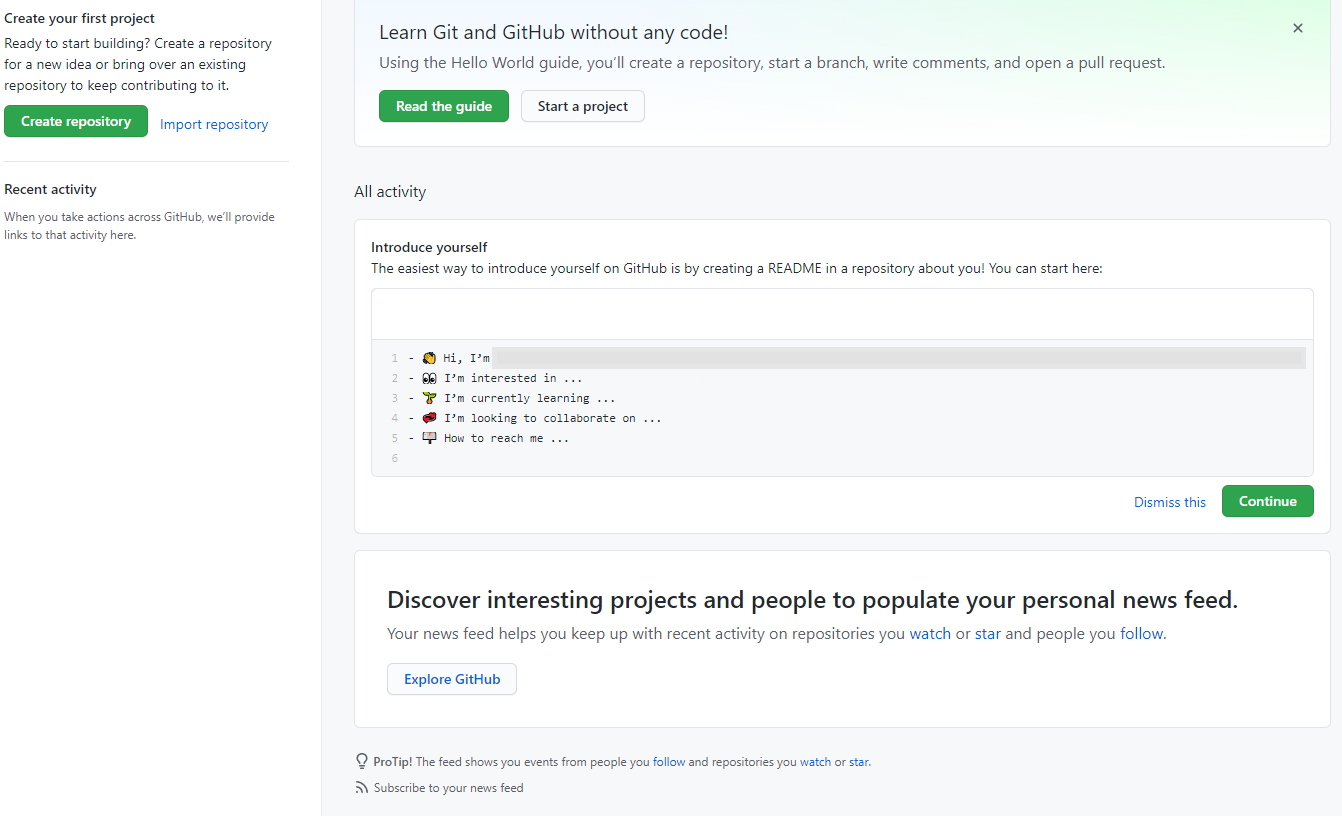Click the 'star' link in news feed description
Viewport: 1342px width, 816px height.
pyautogui.click(x=988, y=633)
